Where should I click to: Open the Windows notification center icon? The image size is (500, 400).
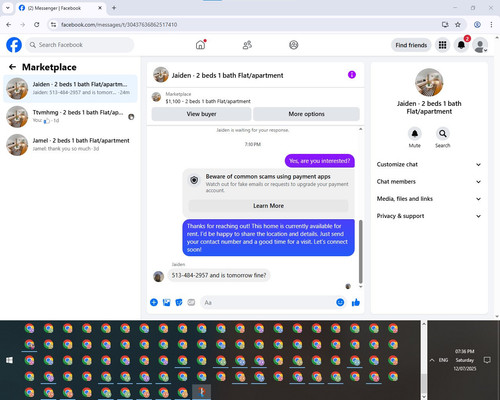click(487, 360)
